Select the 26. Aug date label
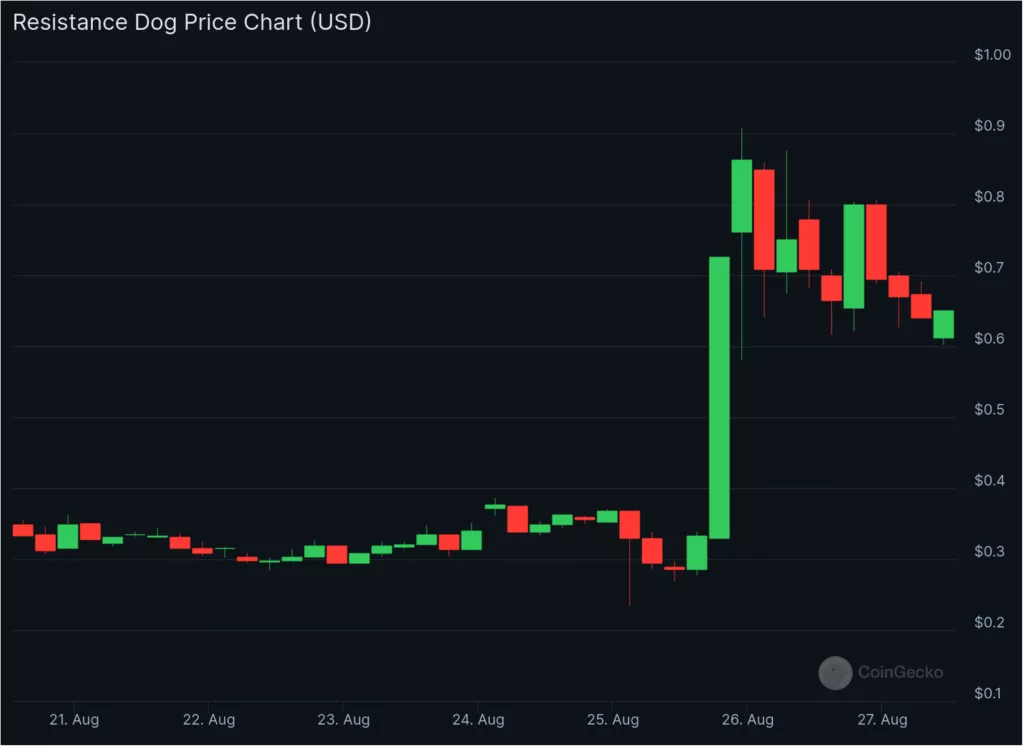 [748, 719]
